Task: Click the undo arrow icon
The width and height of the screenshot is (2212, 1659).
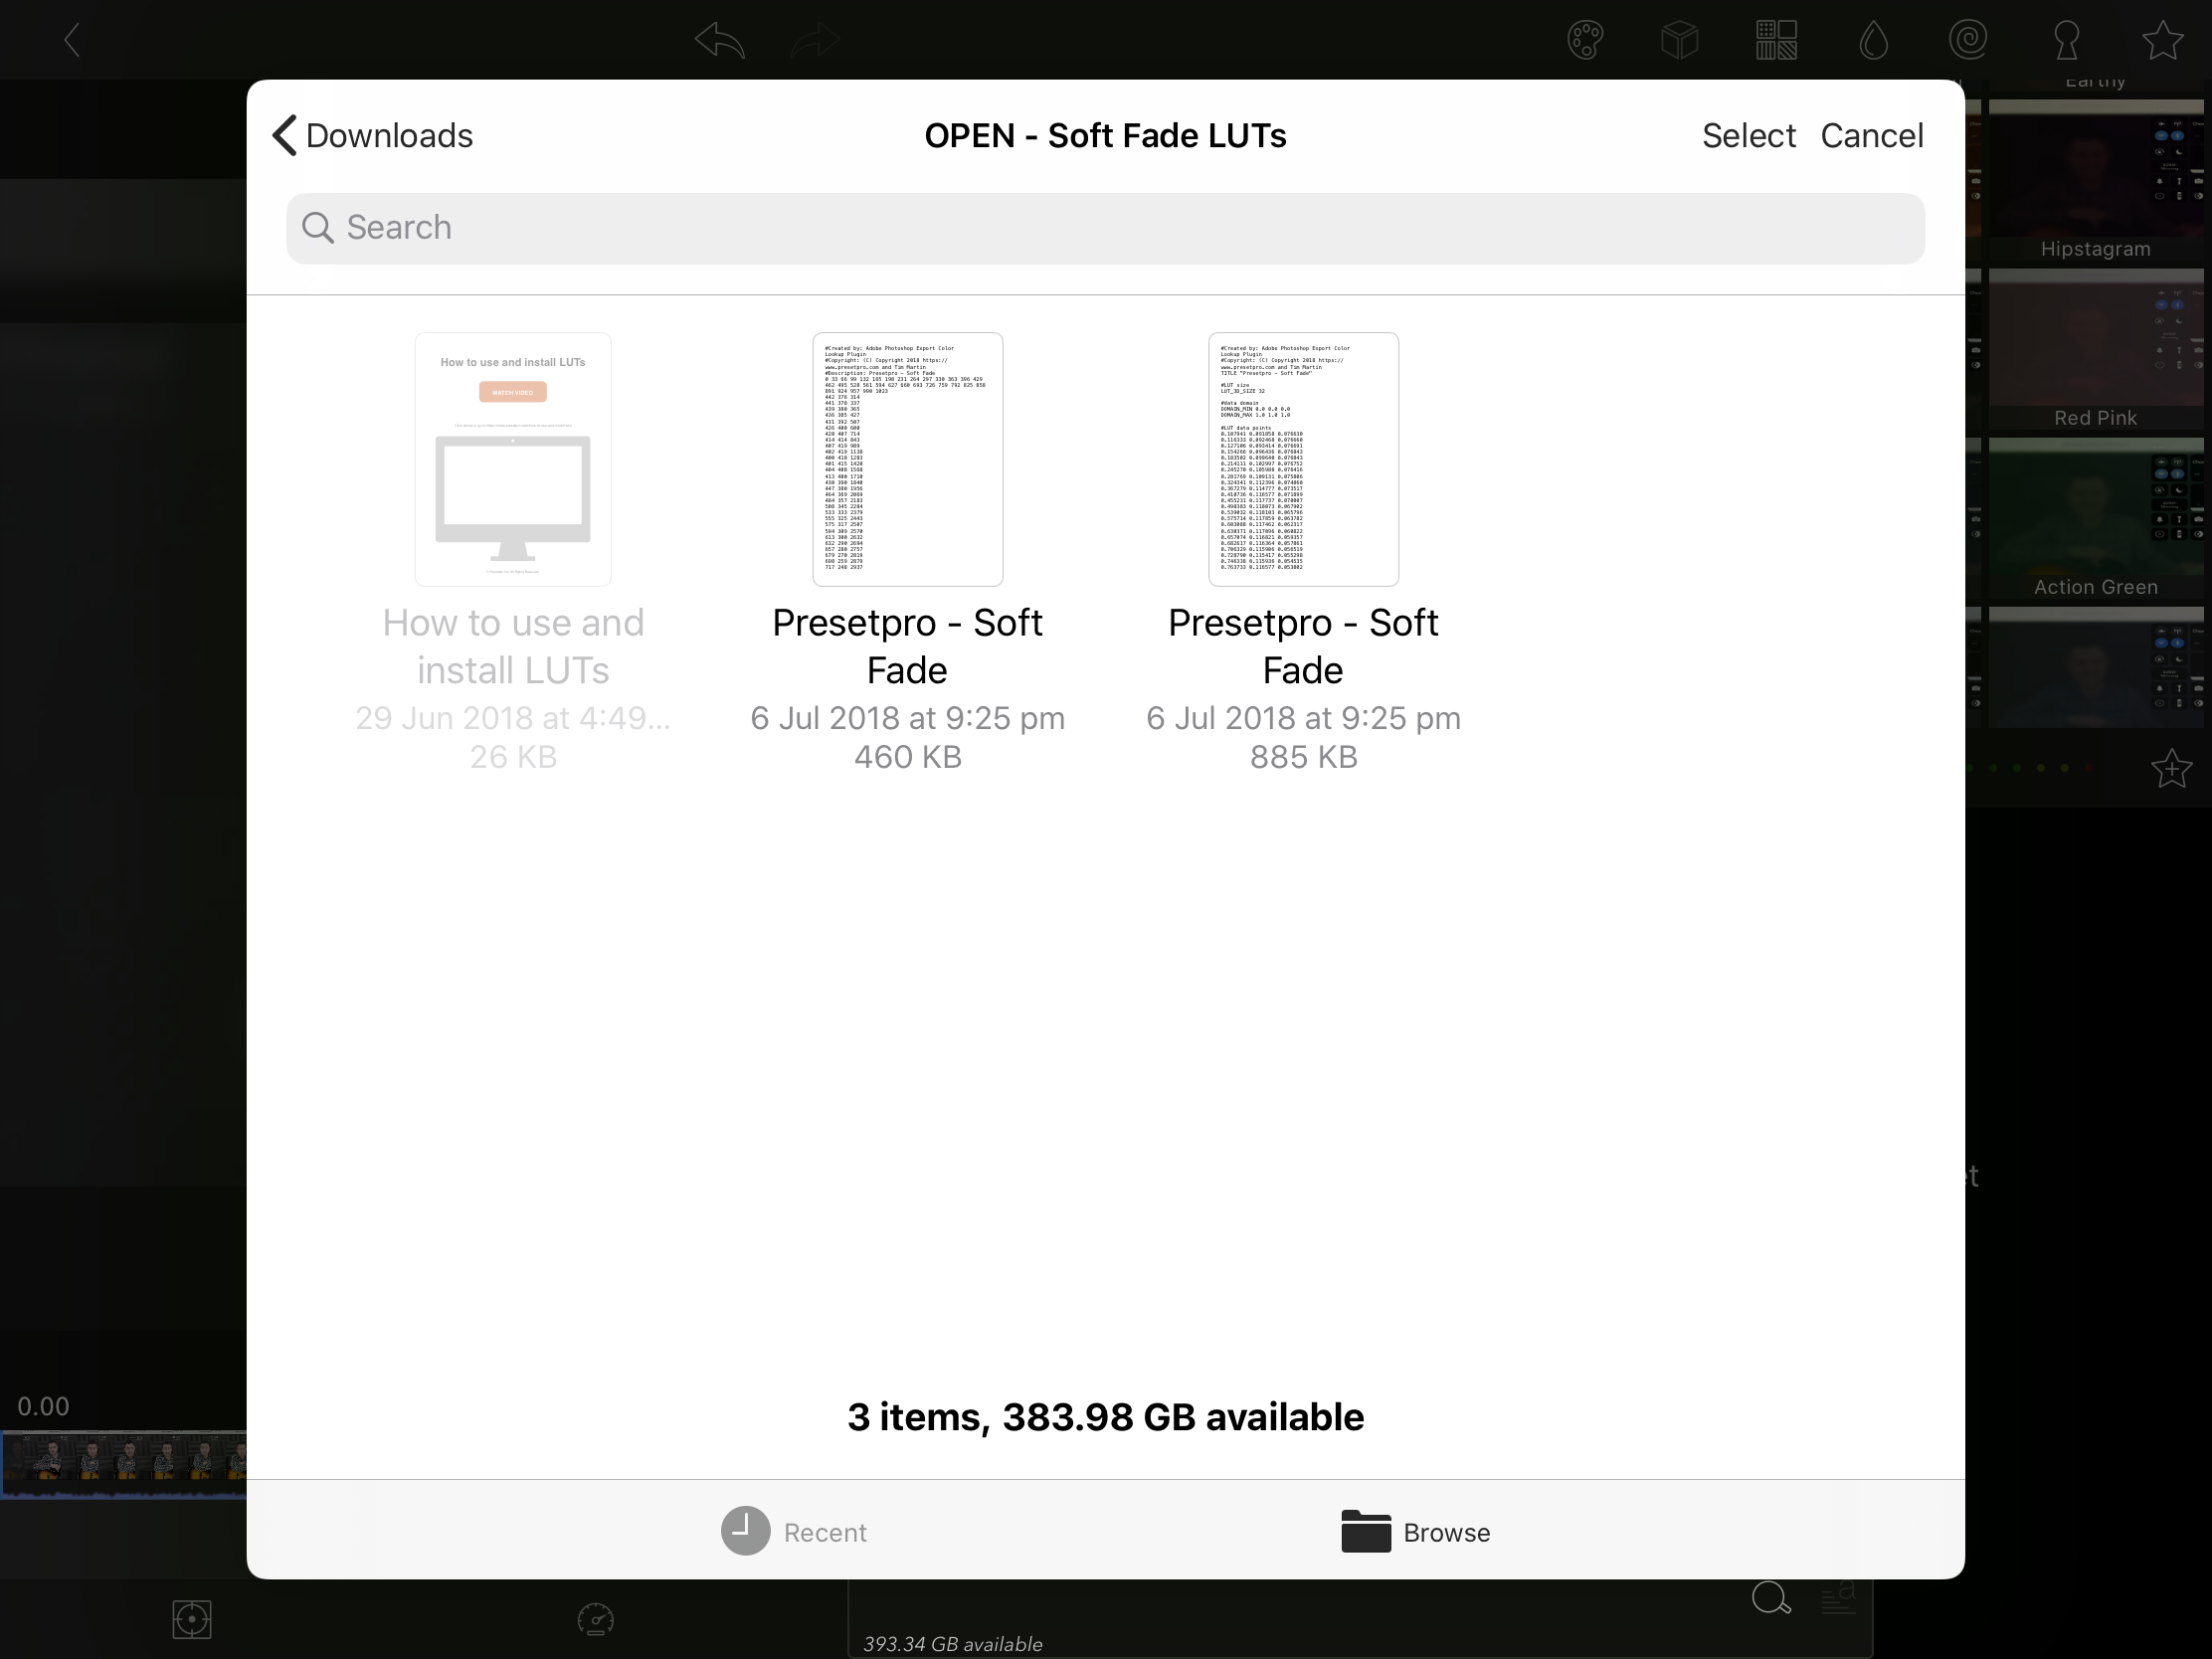Action: tap(719, 40)
